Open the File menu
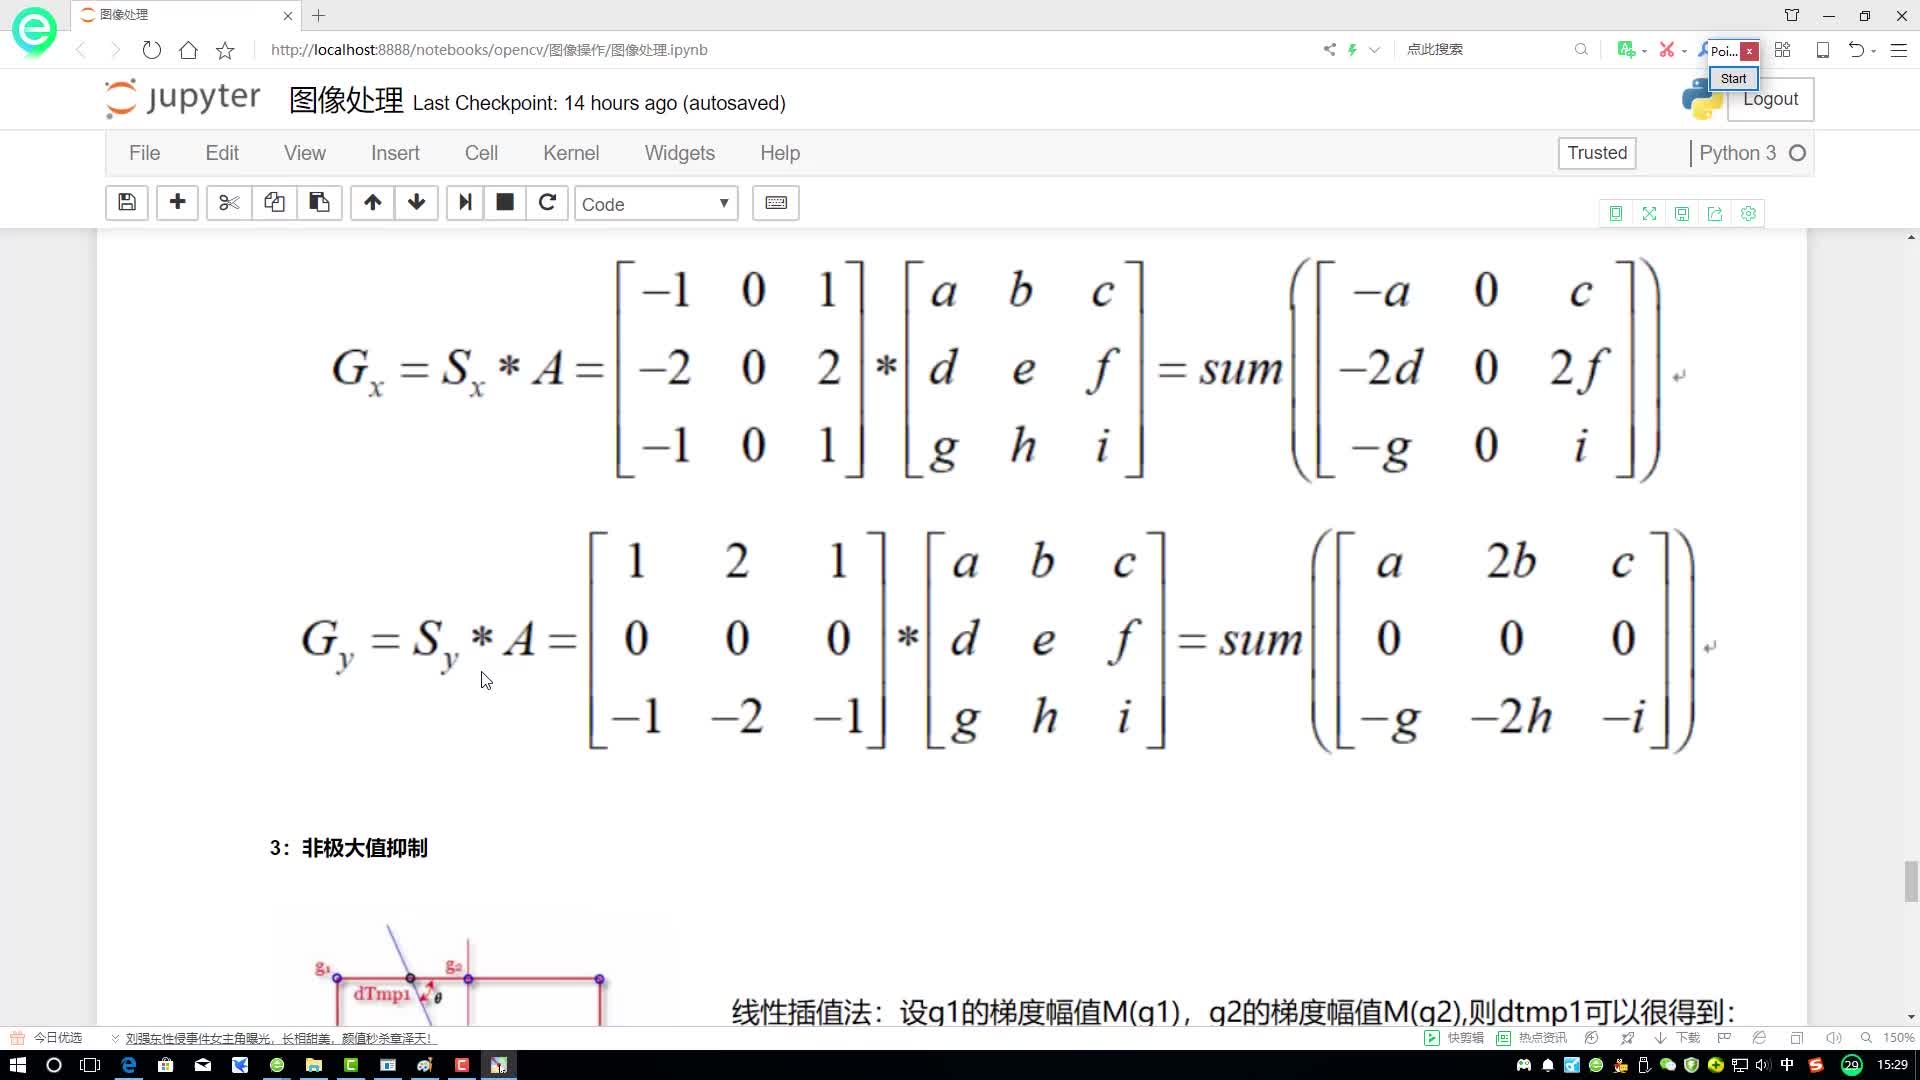The width and height of the screenshot is (1920, 1080). 144,152
